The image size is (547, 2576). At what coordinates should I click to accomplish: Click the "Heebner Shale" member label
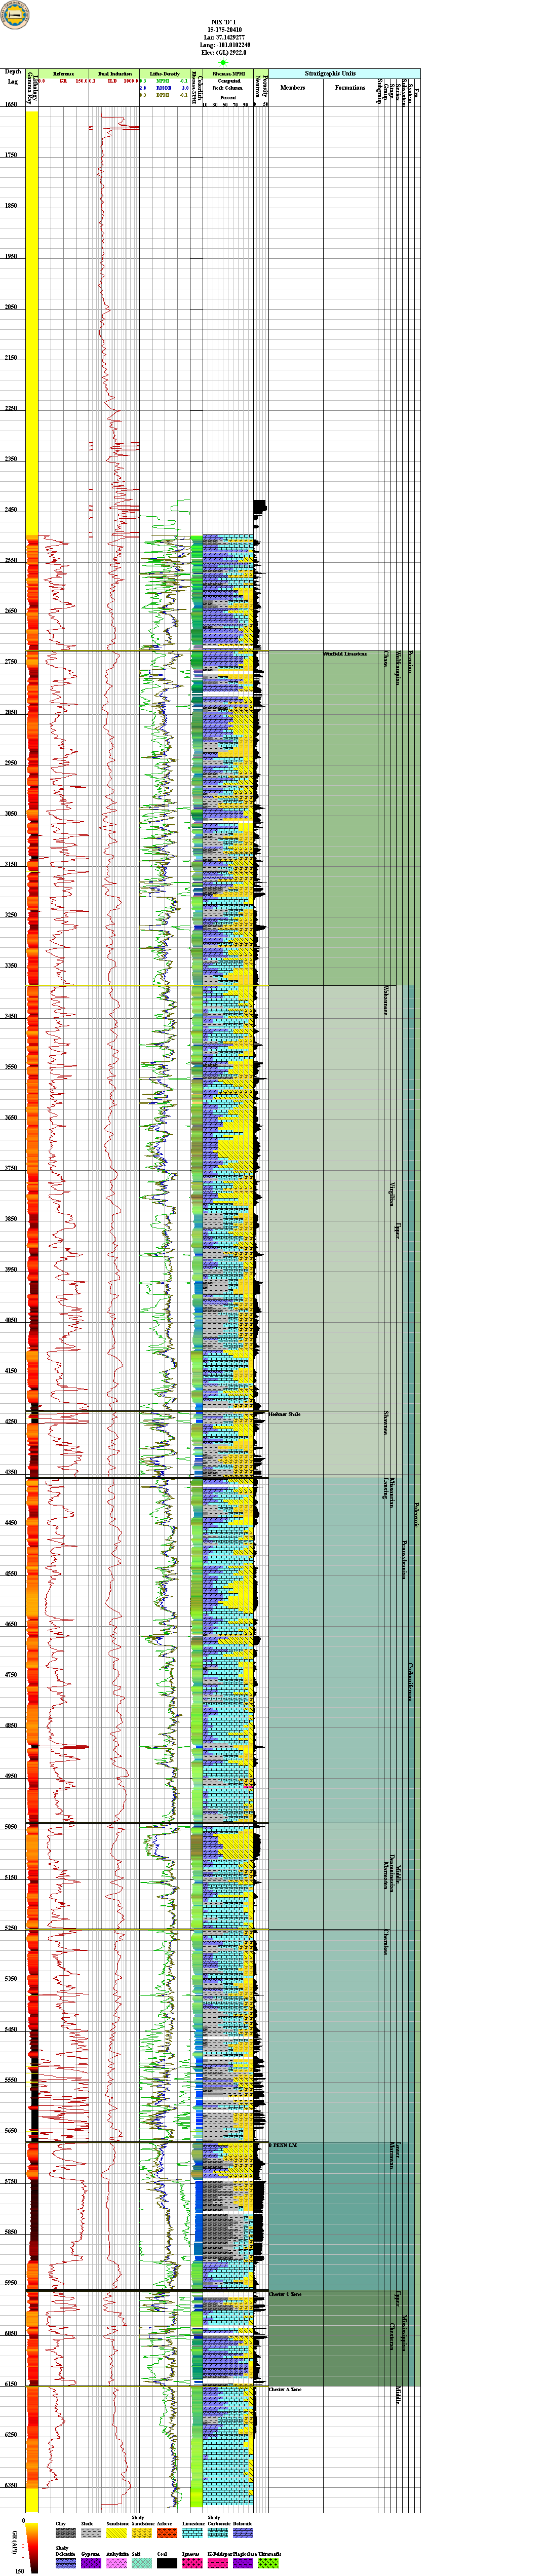[x=284, y=1415]
